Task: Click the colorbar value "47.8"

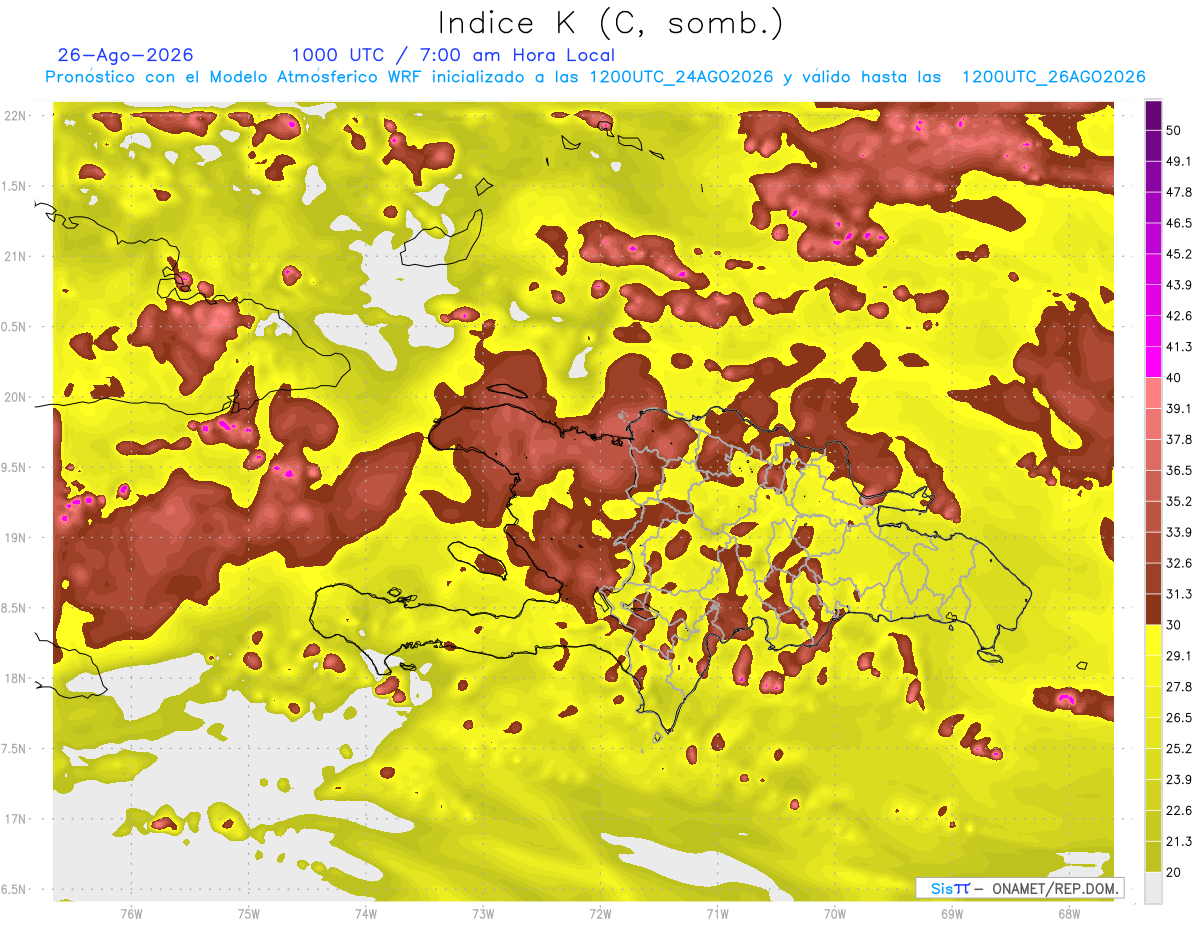Action: (1179, 193)
